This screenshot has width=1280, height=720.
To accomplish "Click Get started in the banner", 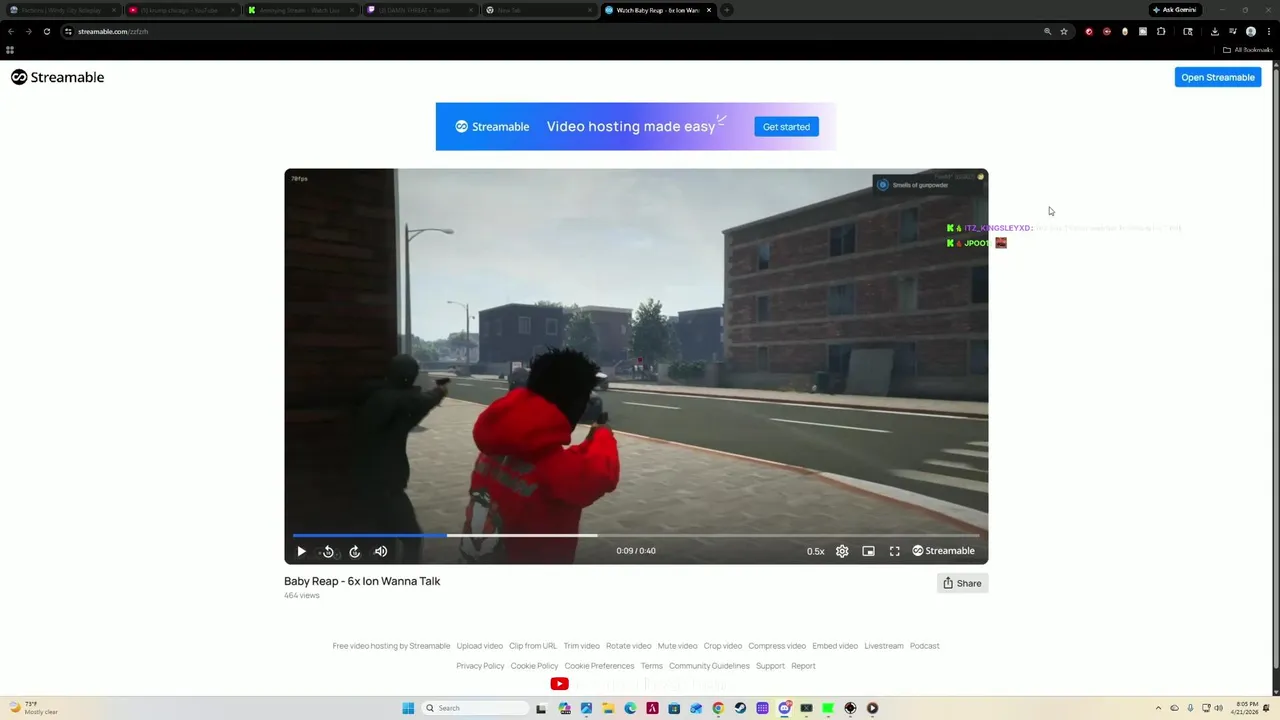I will click(x=786, y=127).
